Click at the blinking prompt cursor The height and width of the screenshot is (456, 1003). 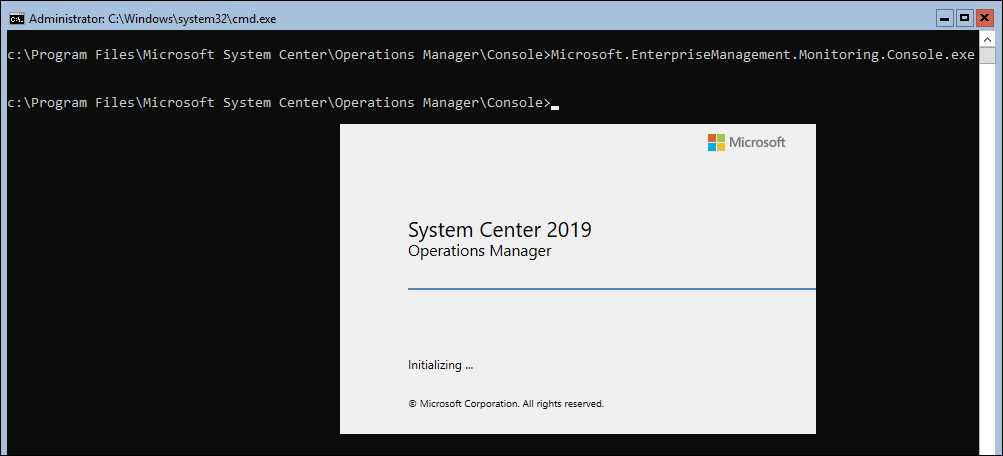555,107
